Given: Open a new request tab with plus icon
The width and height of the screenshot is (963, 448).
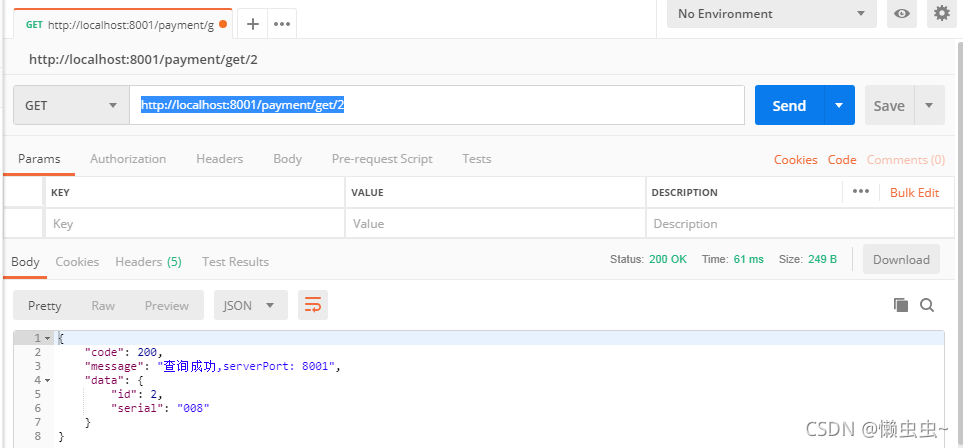Looking at the screenshot, I should coord(252,24).
